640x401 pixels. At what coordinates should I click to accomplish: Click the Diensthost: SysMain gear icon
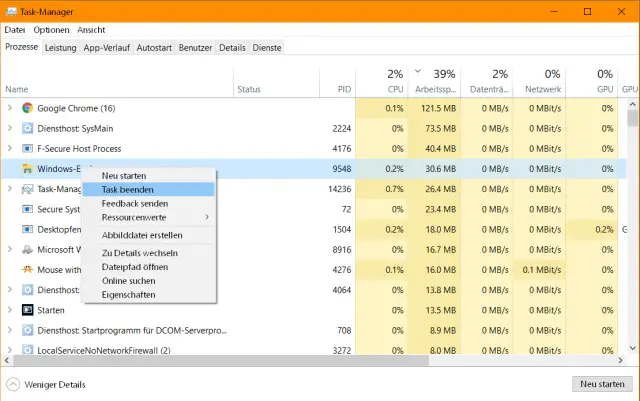tap(28, 128)
